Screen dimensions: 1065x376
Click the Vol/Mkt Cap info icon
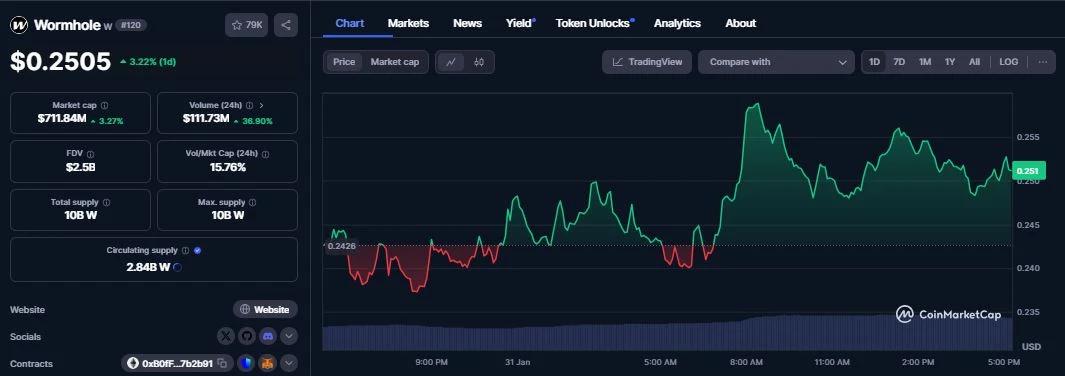(x=266, y=154)
